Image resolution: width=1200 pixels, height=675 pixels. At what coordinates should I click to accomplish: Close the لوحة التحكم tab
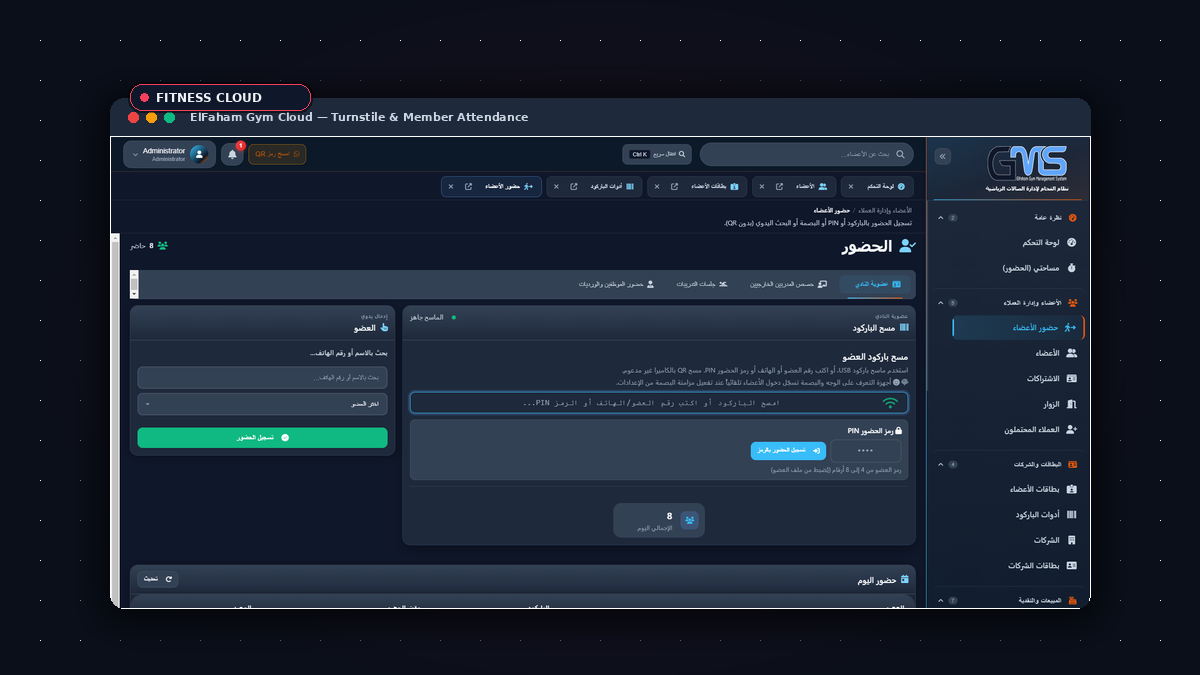click(x=850, y=187)
